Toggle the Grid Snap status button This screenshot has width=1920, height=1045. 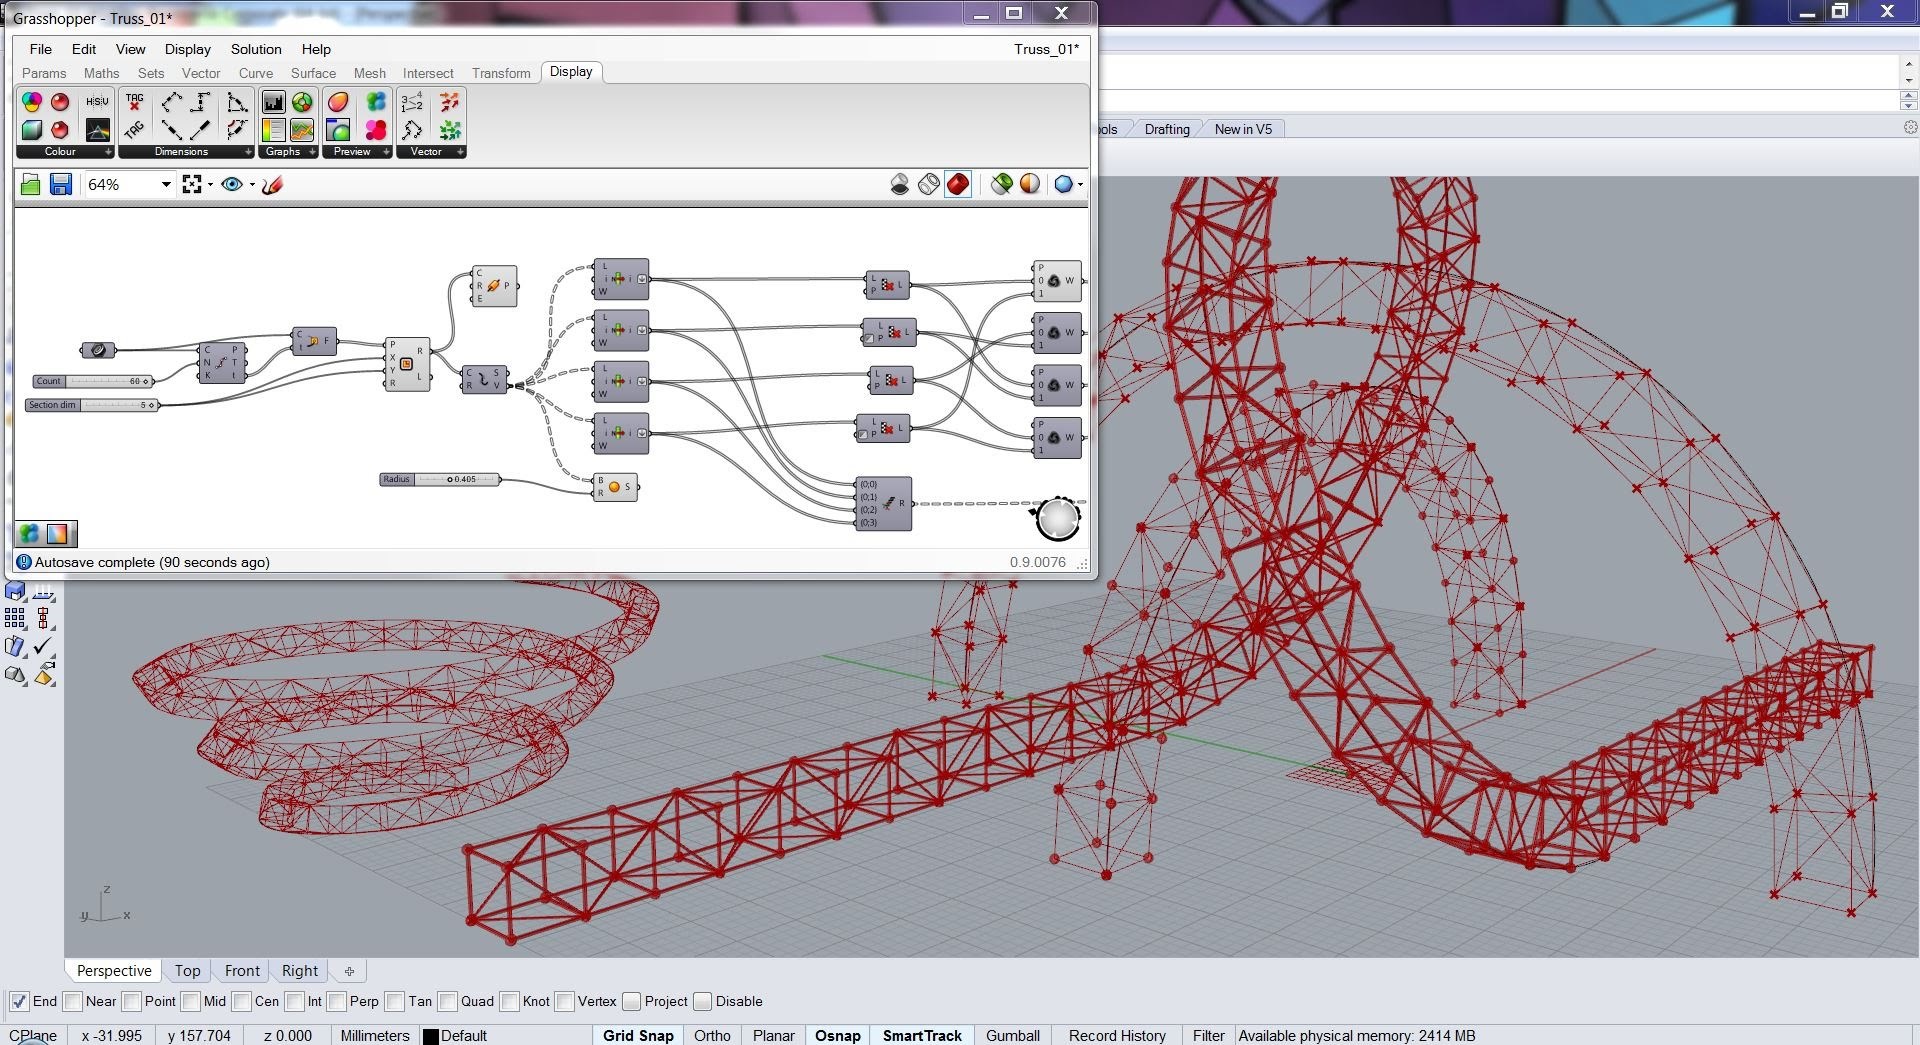click(638, 1035)
